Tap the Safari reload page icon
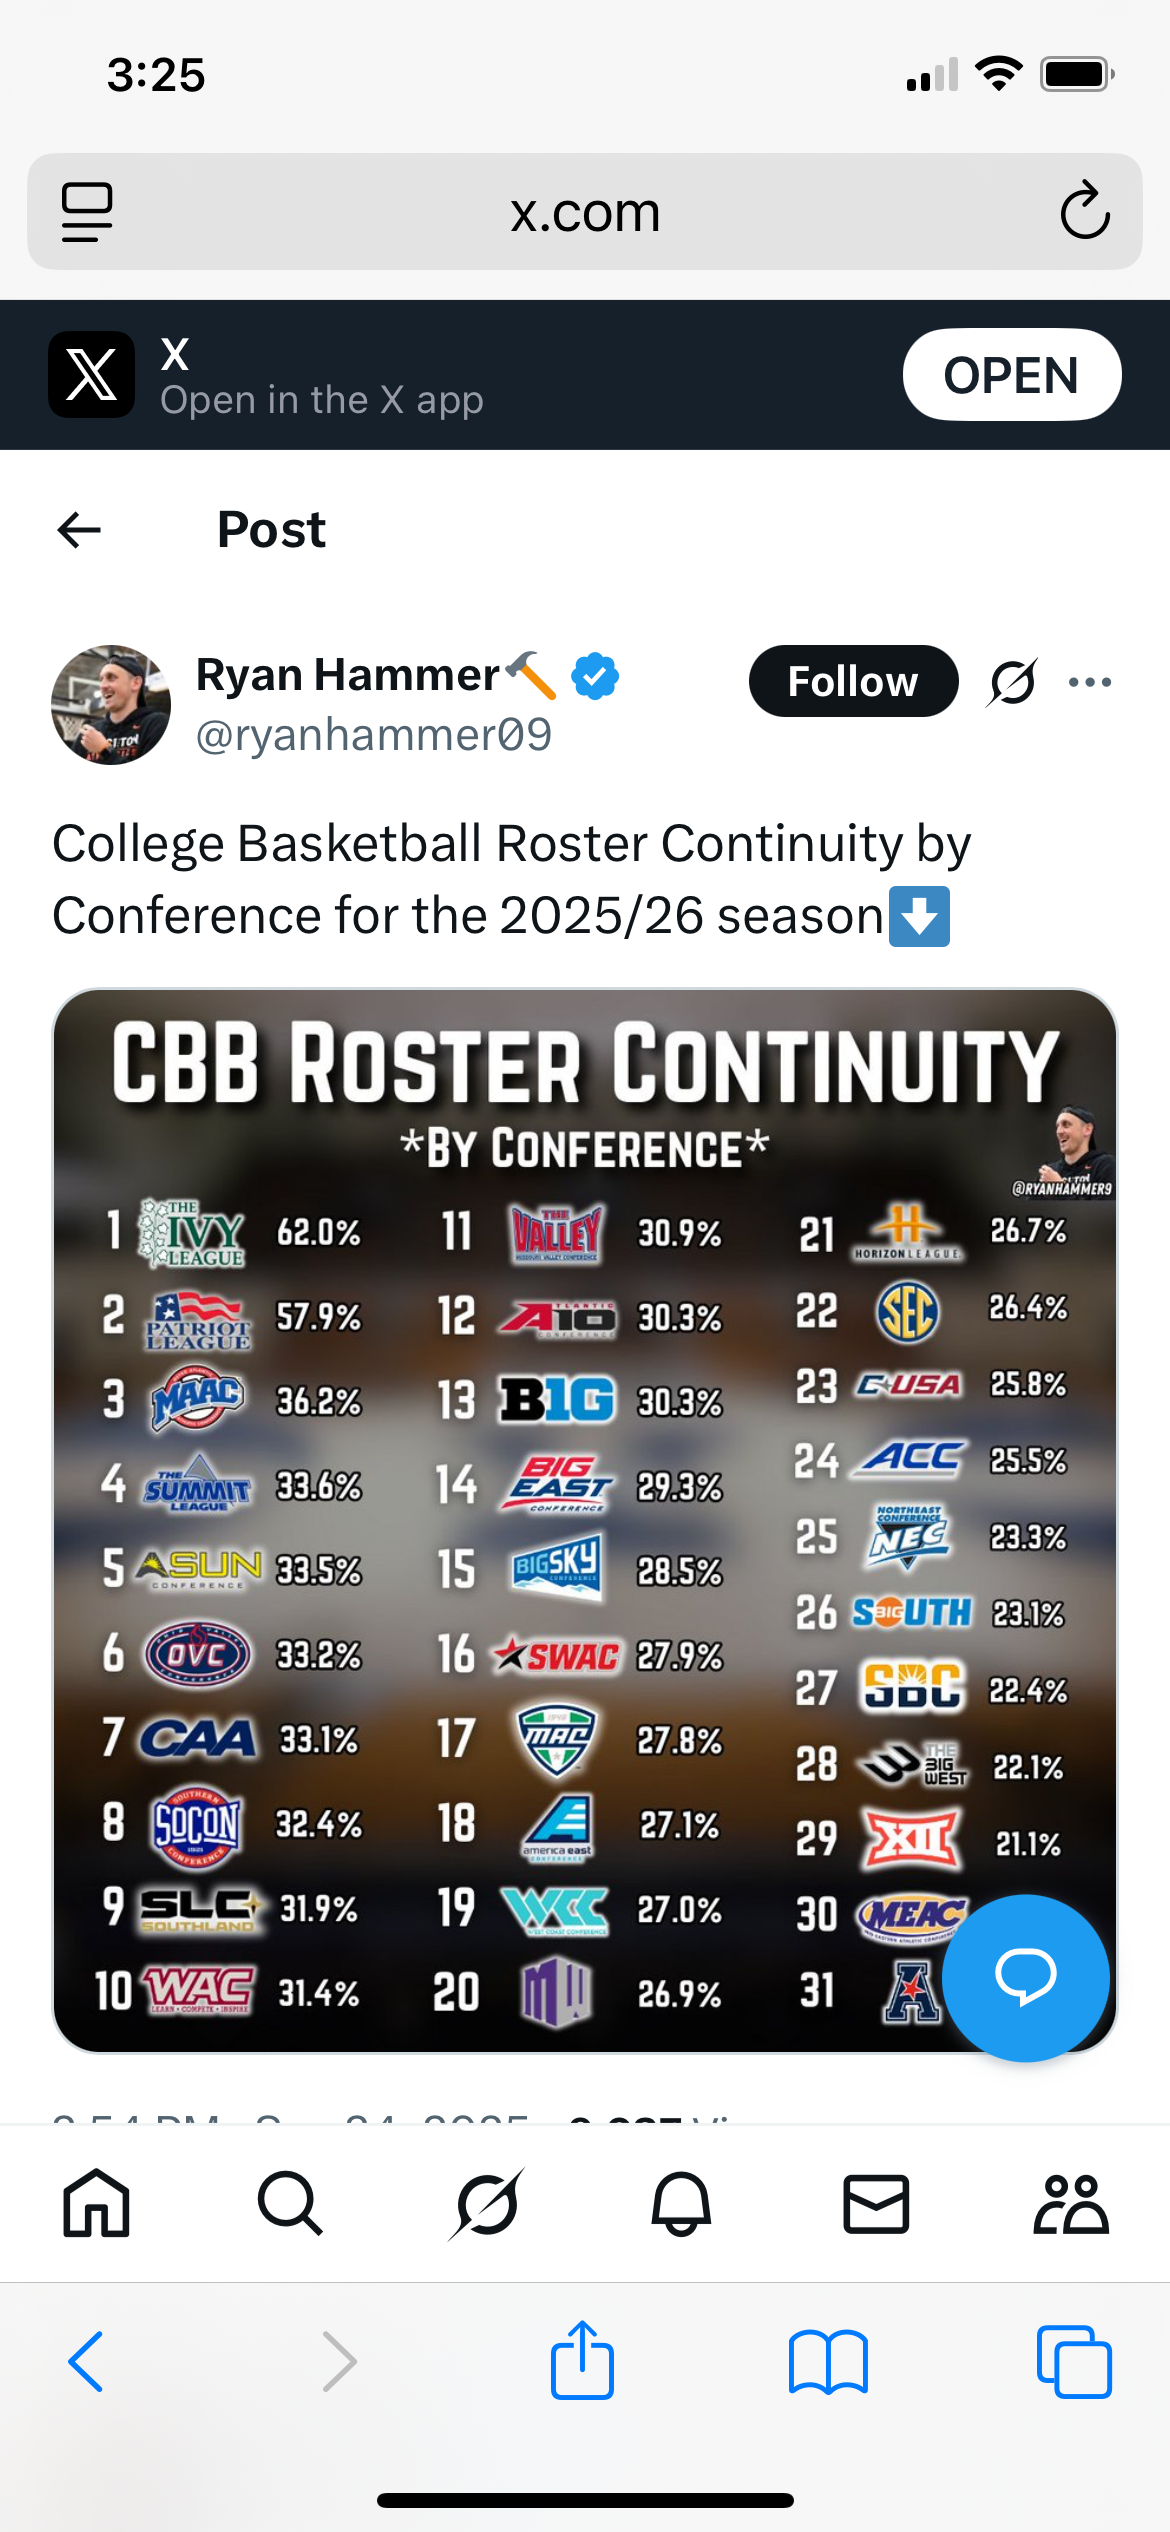The image size is (1170, 2532). 1085,211
